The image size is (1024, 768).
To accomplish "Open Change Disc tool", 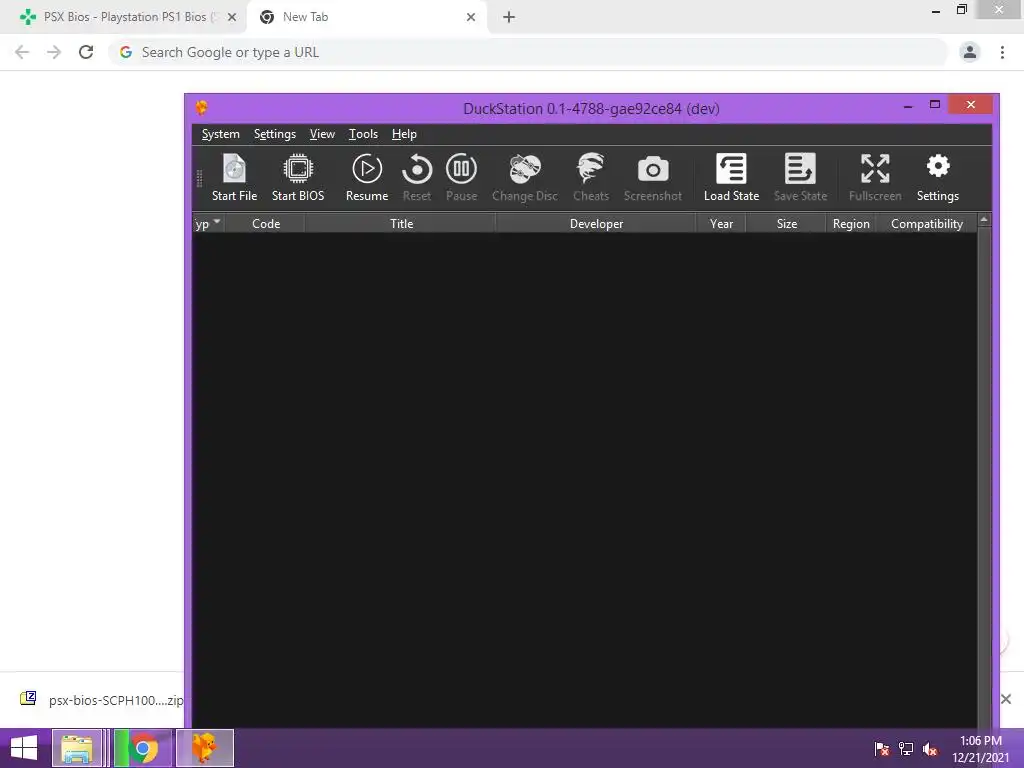I will 524,177.
